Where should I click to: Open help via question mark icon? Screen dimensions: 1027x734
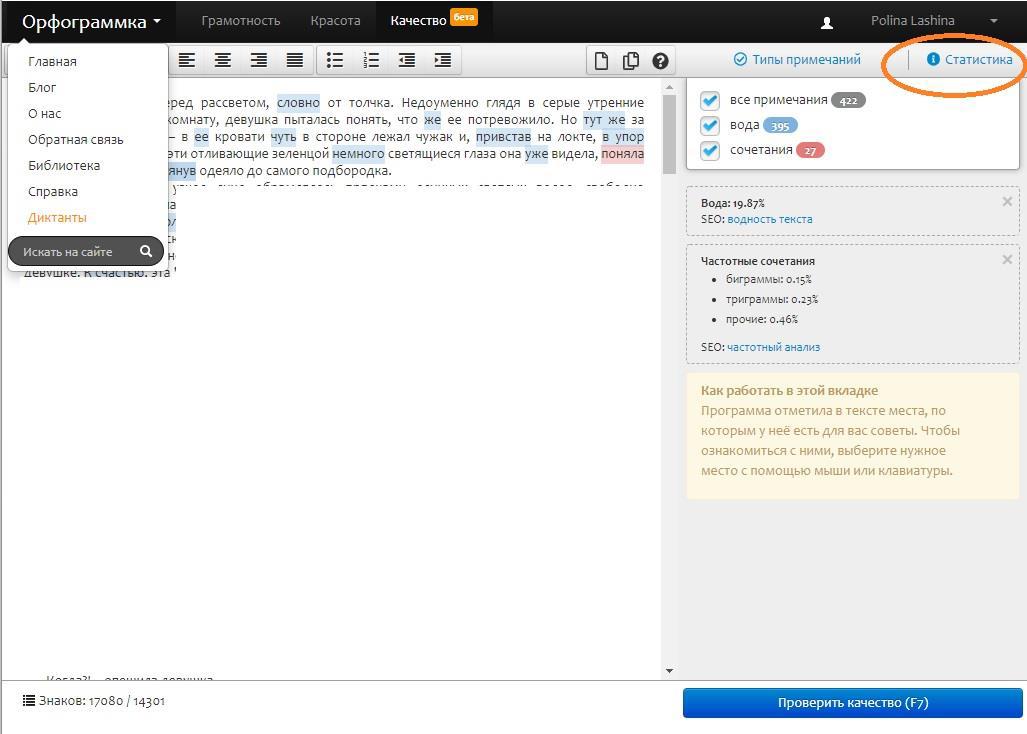pos(660,61)
